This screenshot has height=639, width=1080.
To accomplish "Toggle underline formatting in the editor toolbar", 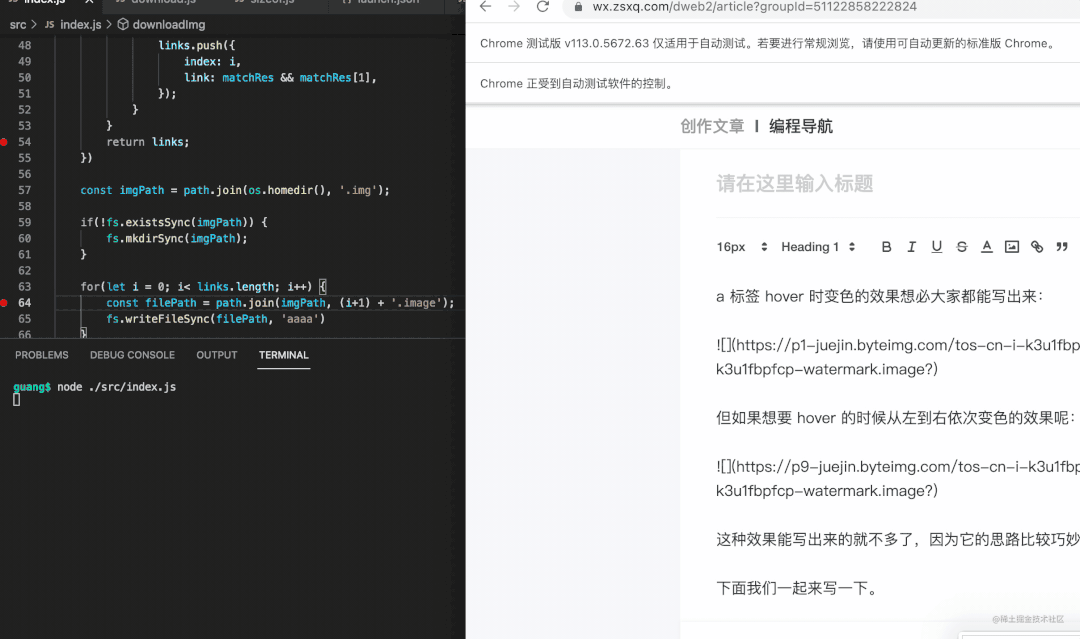I will coord(937,247).
